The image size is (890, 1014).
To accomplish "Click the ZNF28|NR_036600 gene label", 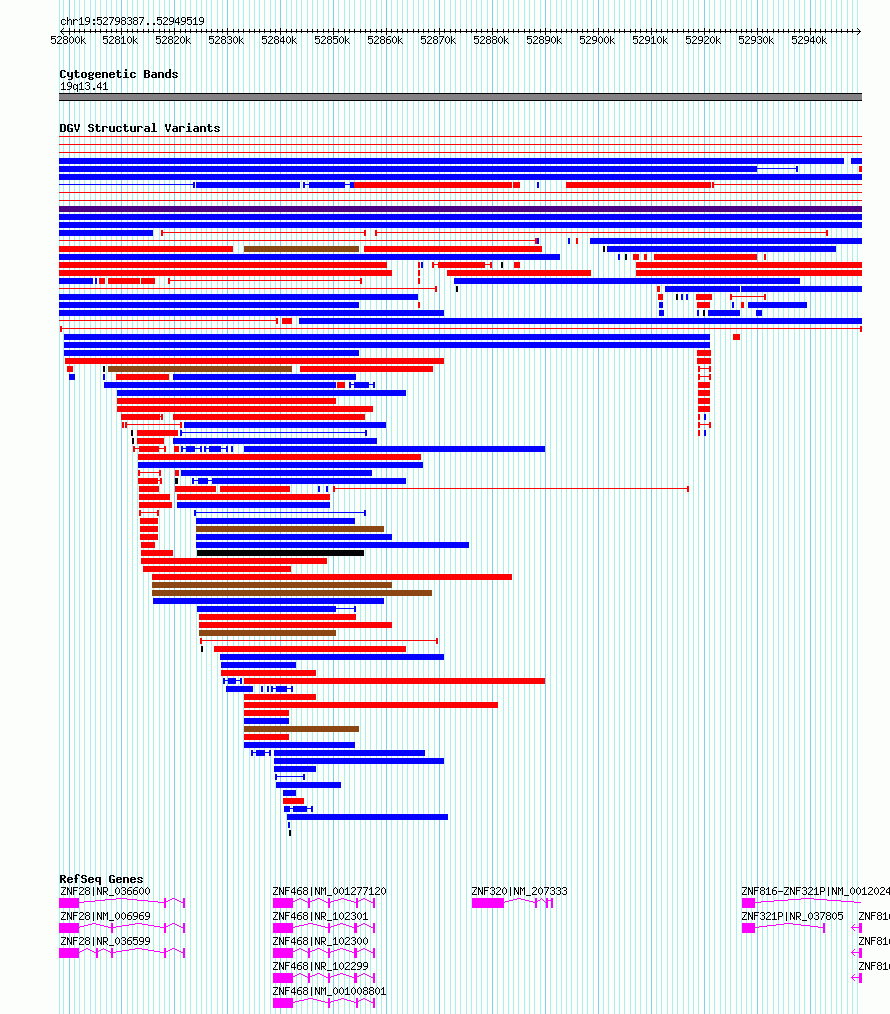I will (105, 891).
